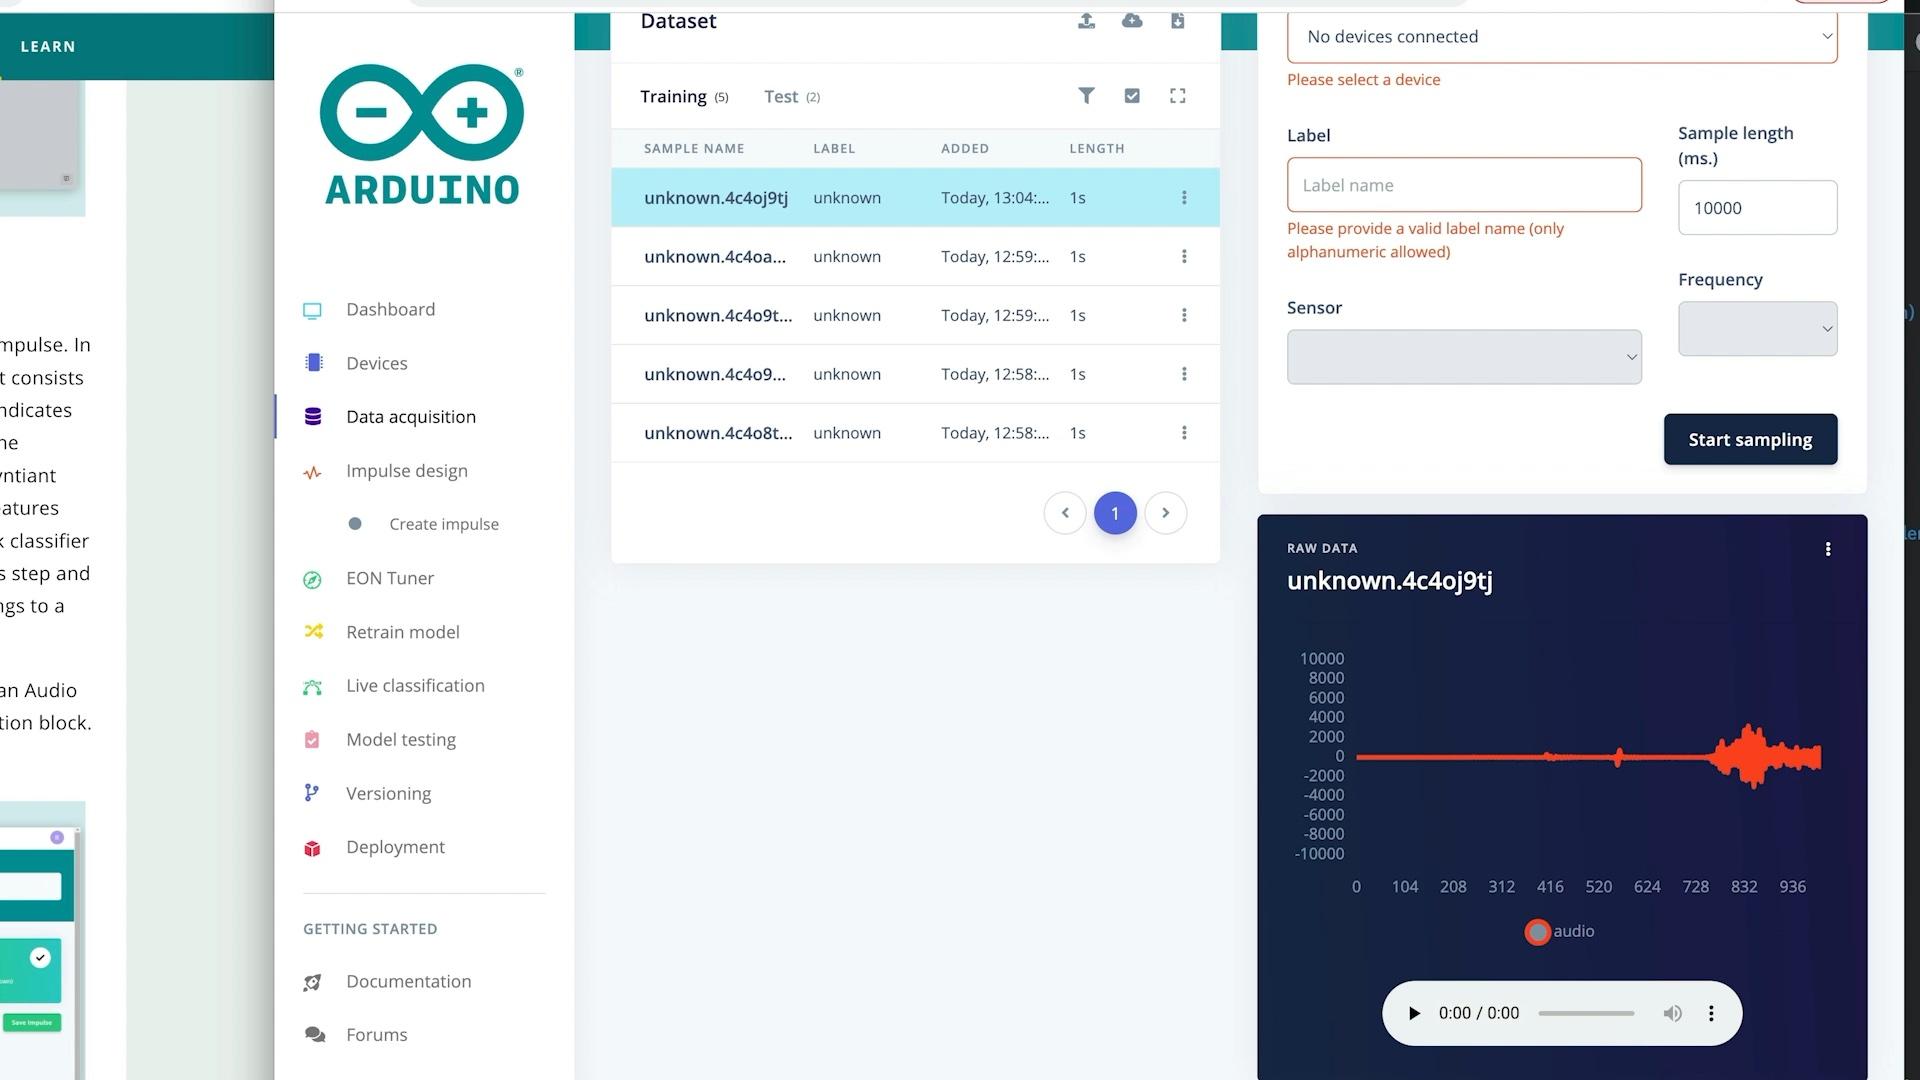Click the upload data icon in Dataset header
1920x1080 pixels.
1086,21
